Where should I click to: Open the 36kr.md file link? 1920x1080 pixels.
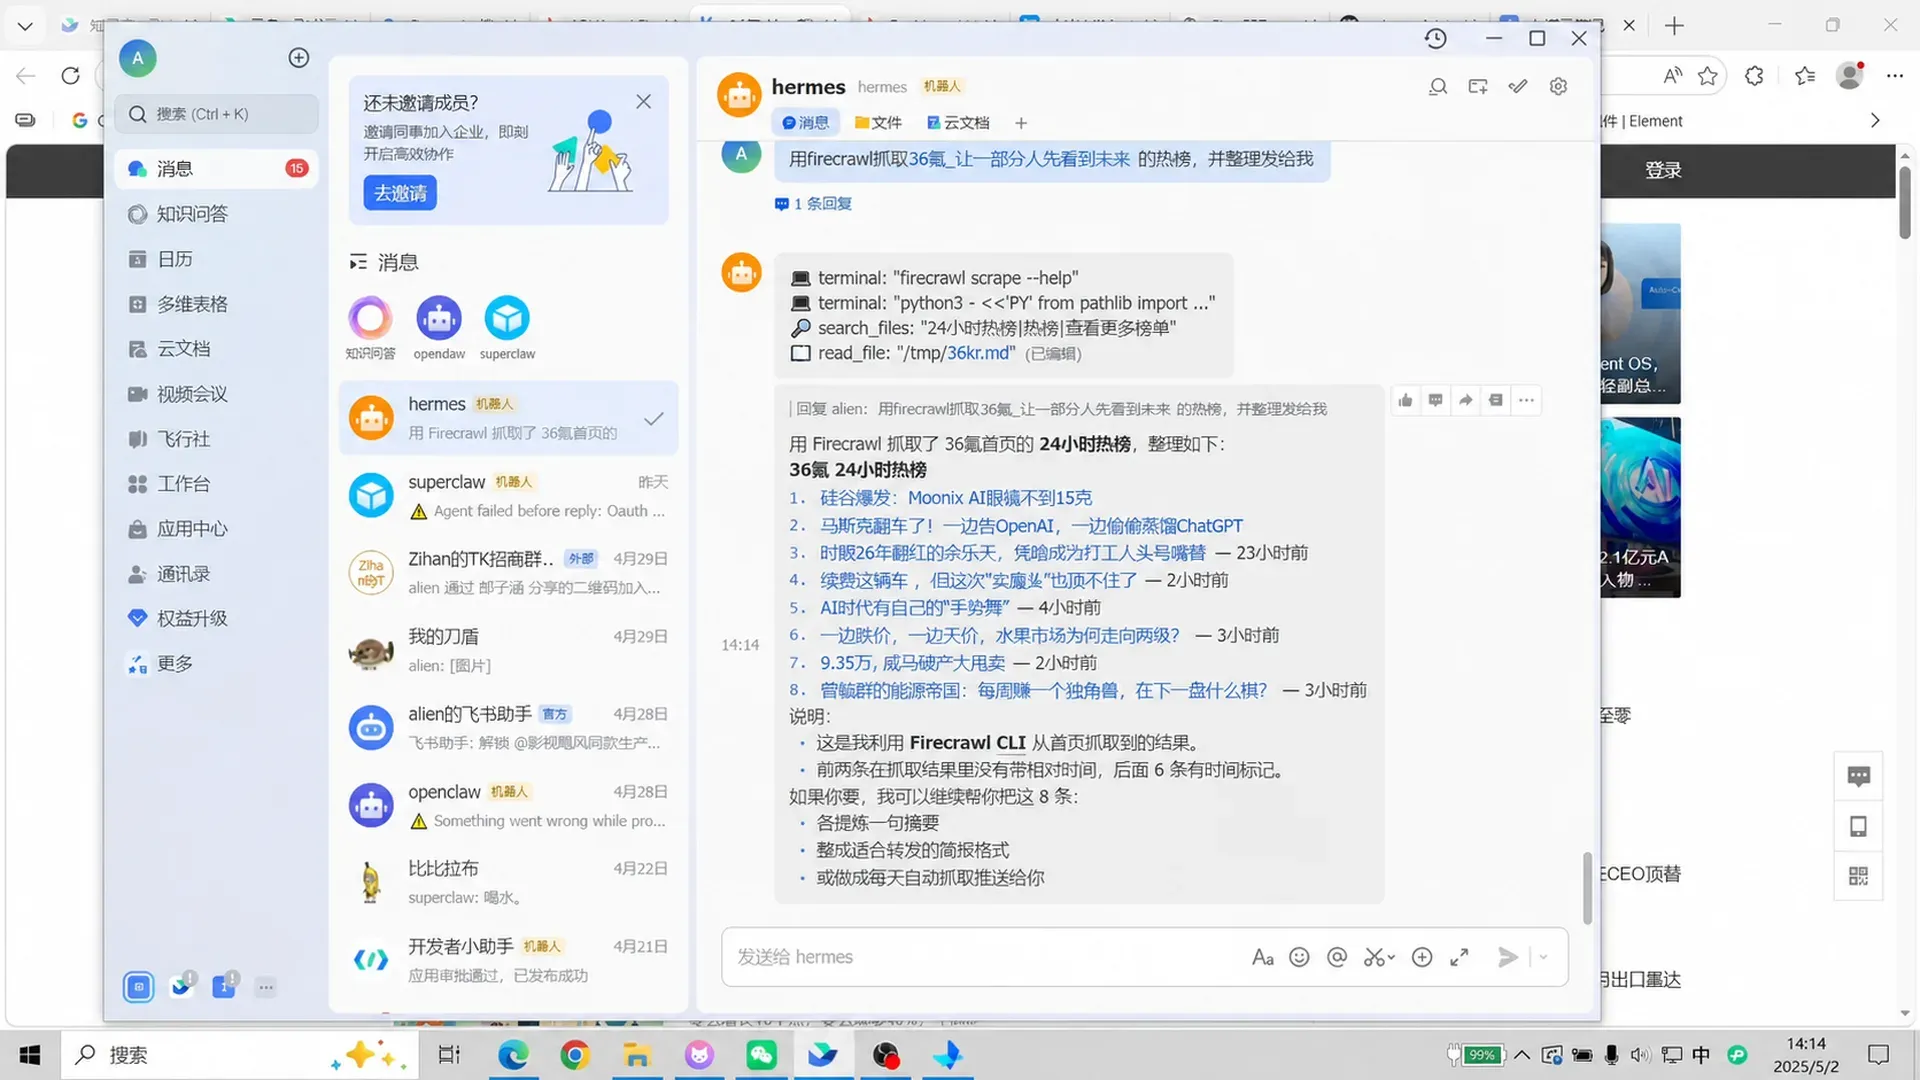(981, 353)
